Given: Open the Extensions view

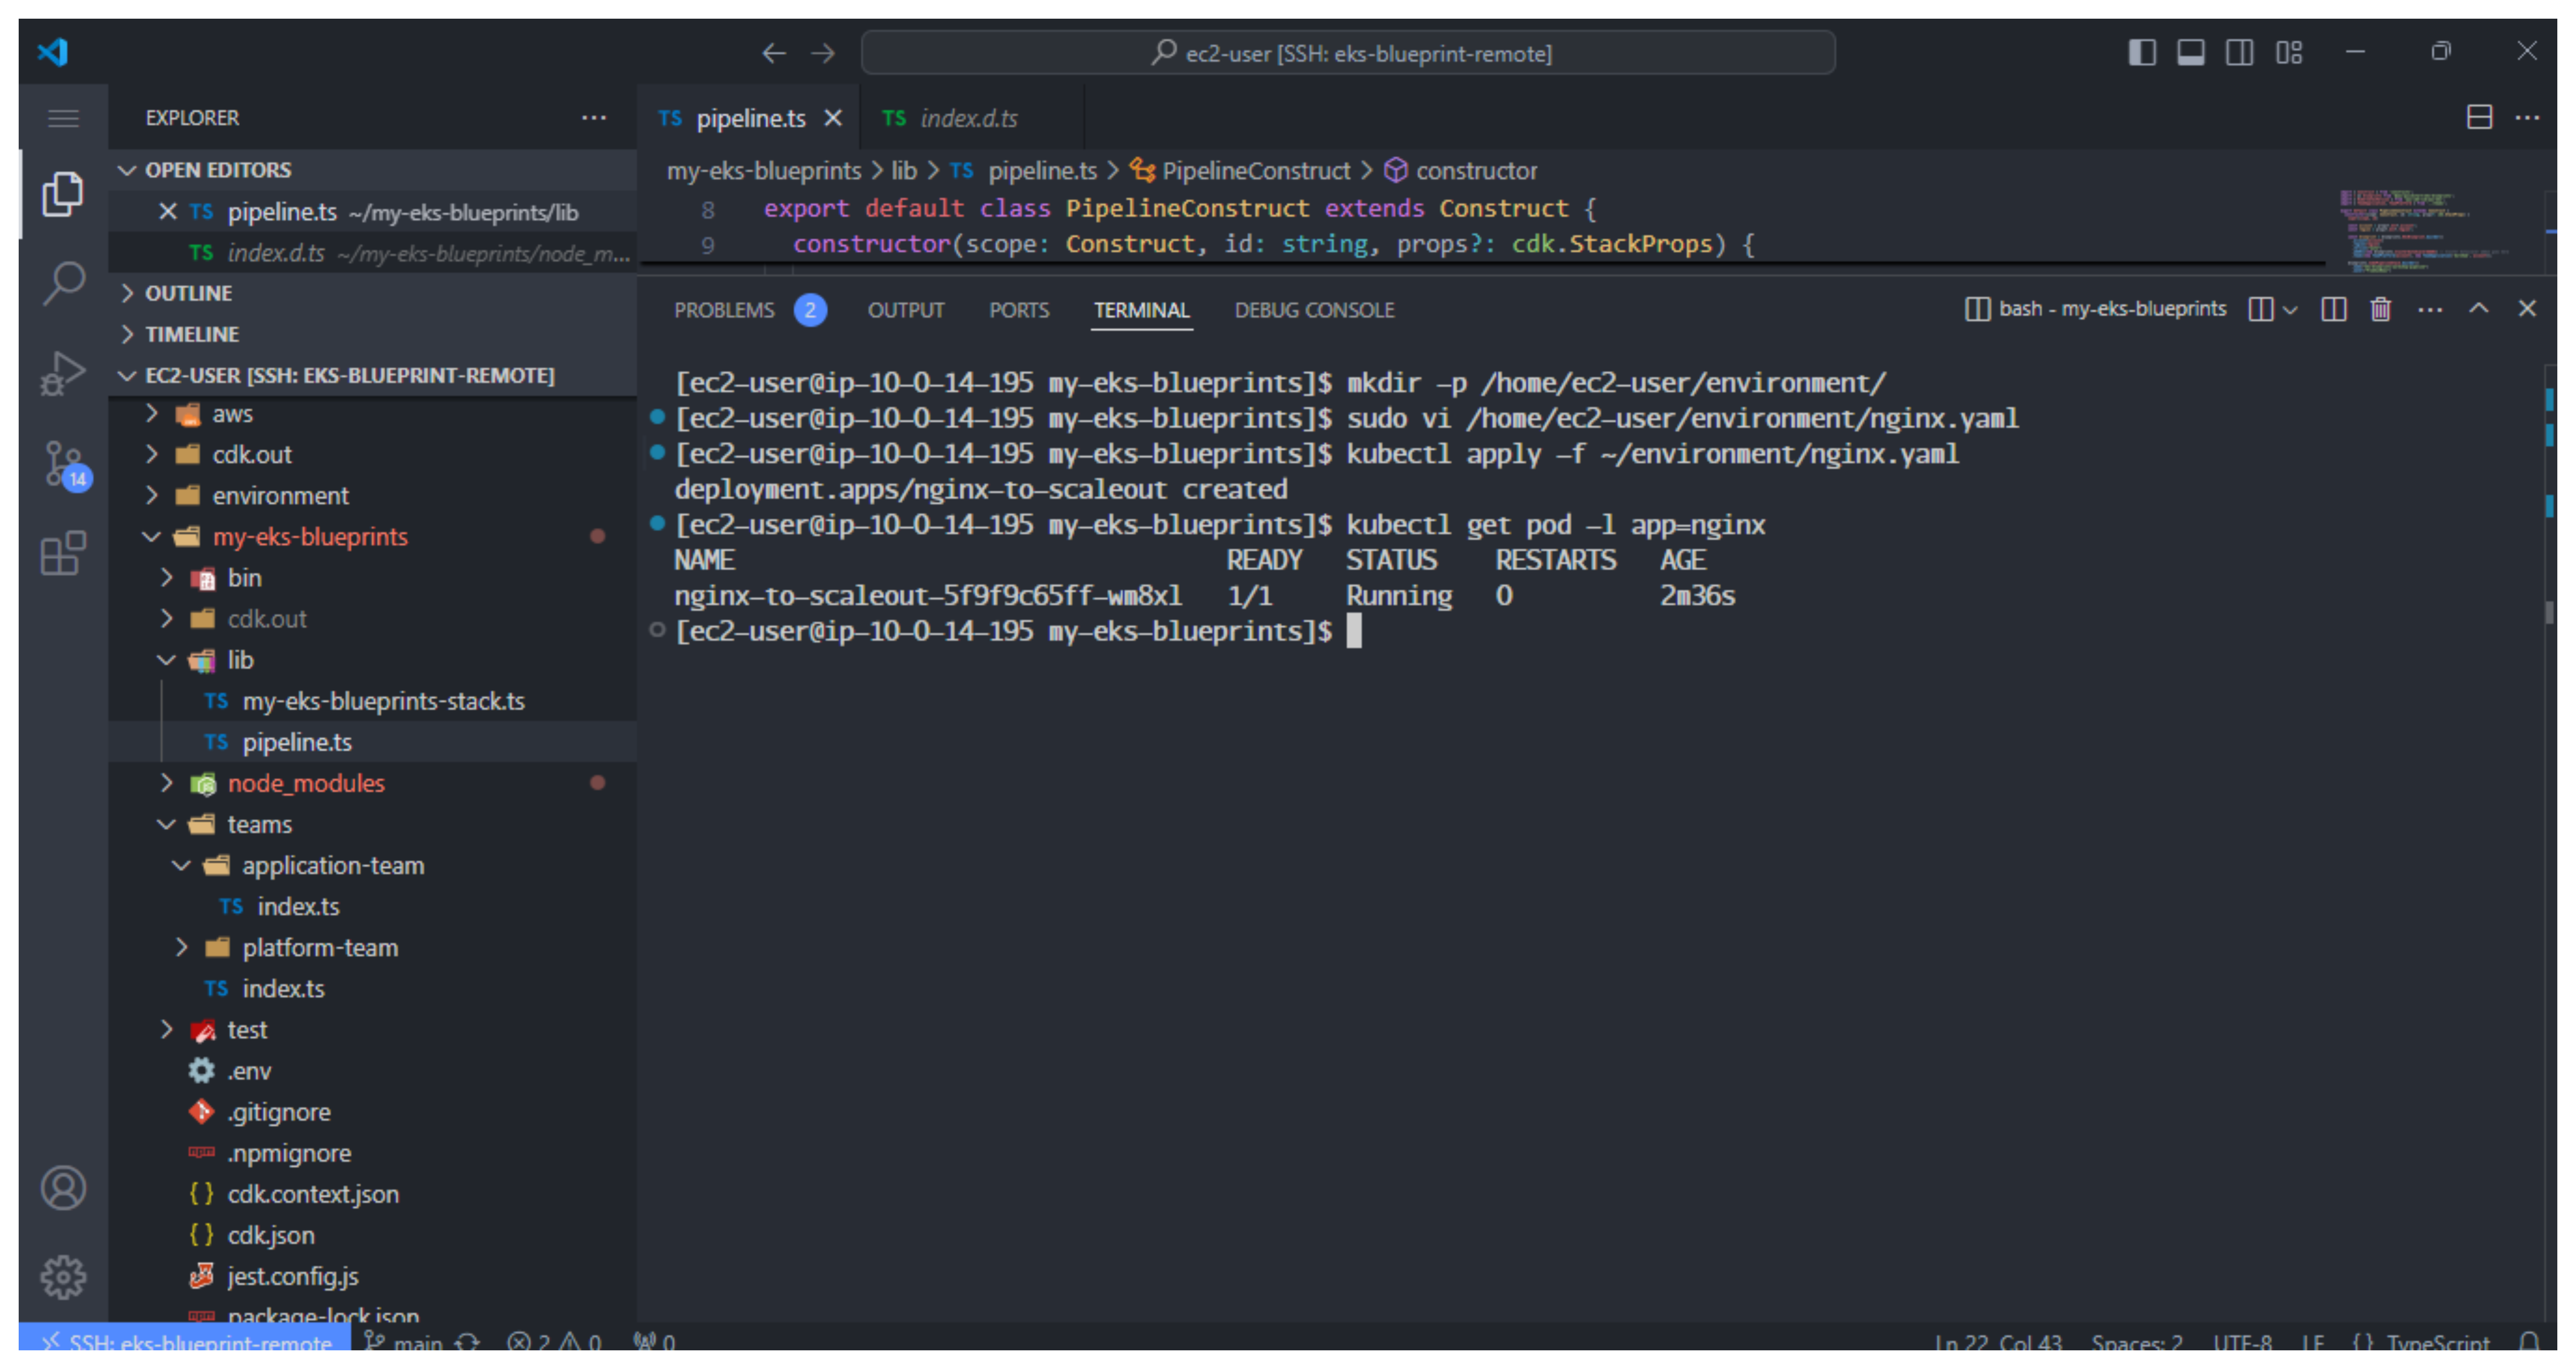Looking at the screenshot, I should point(63,553).
